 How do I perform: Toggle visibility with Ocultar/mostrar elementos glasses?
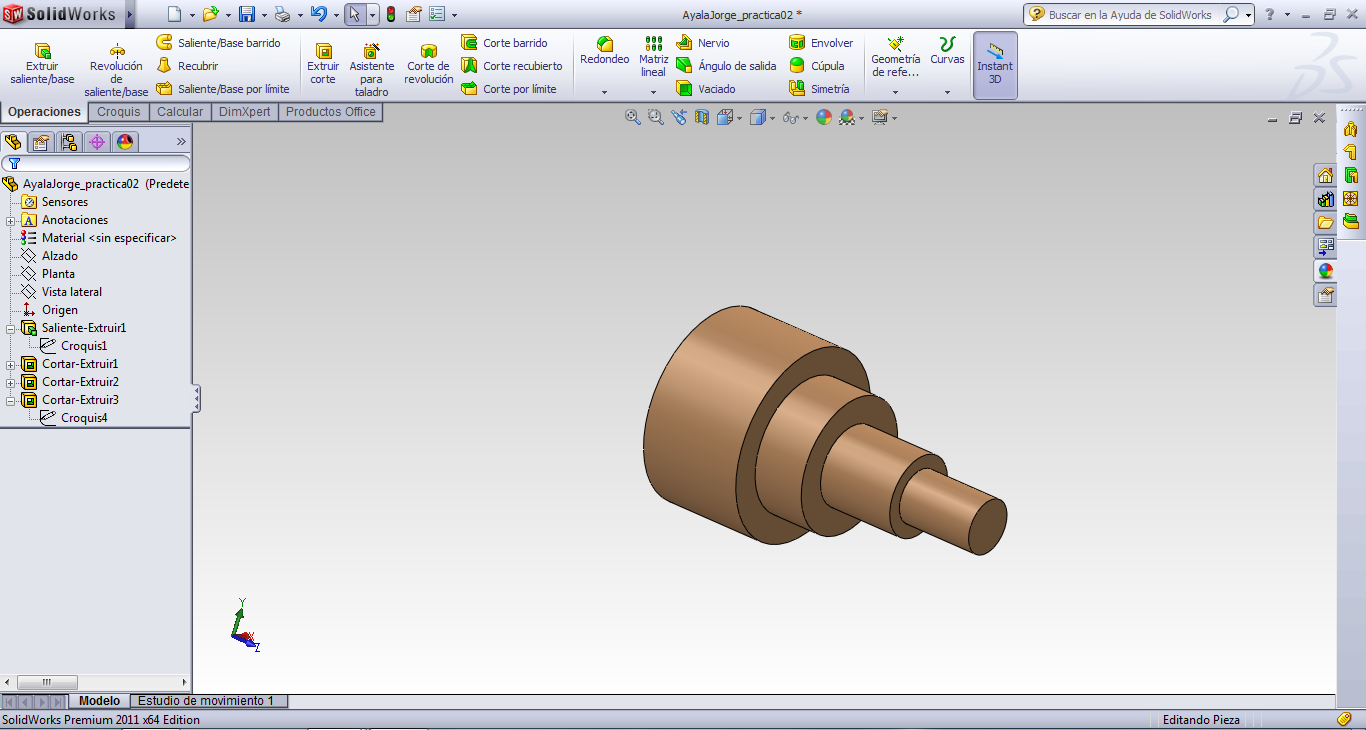pos(790,117)
